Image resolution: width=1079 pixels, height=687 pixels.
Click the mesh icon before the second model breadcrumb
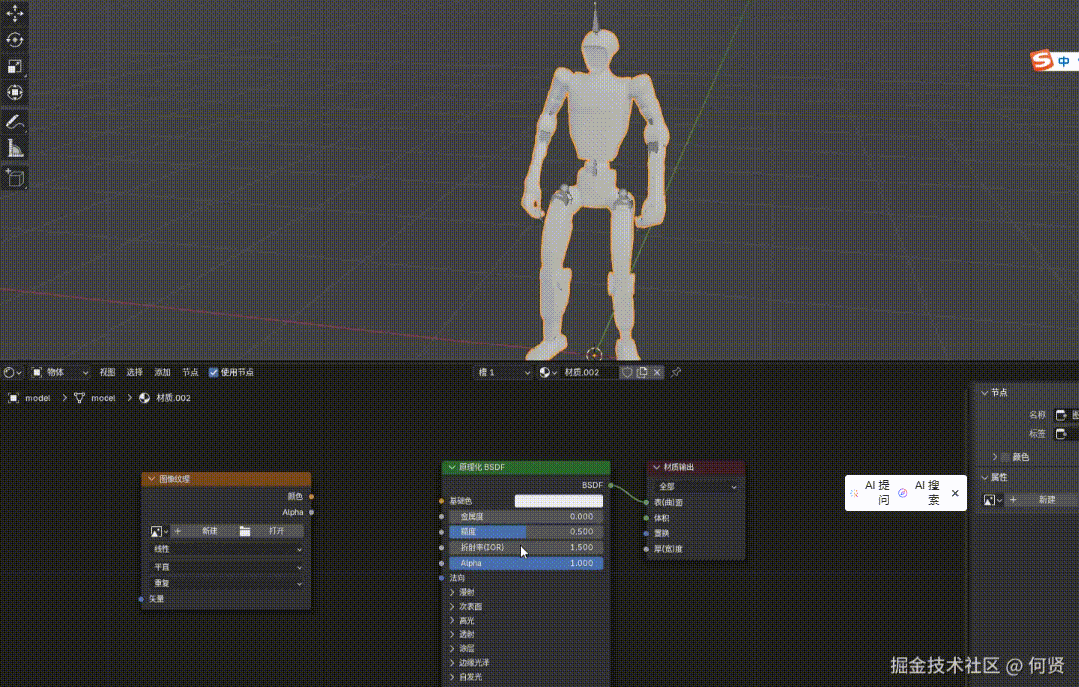pos(79,398)
